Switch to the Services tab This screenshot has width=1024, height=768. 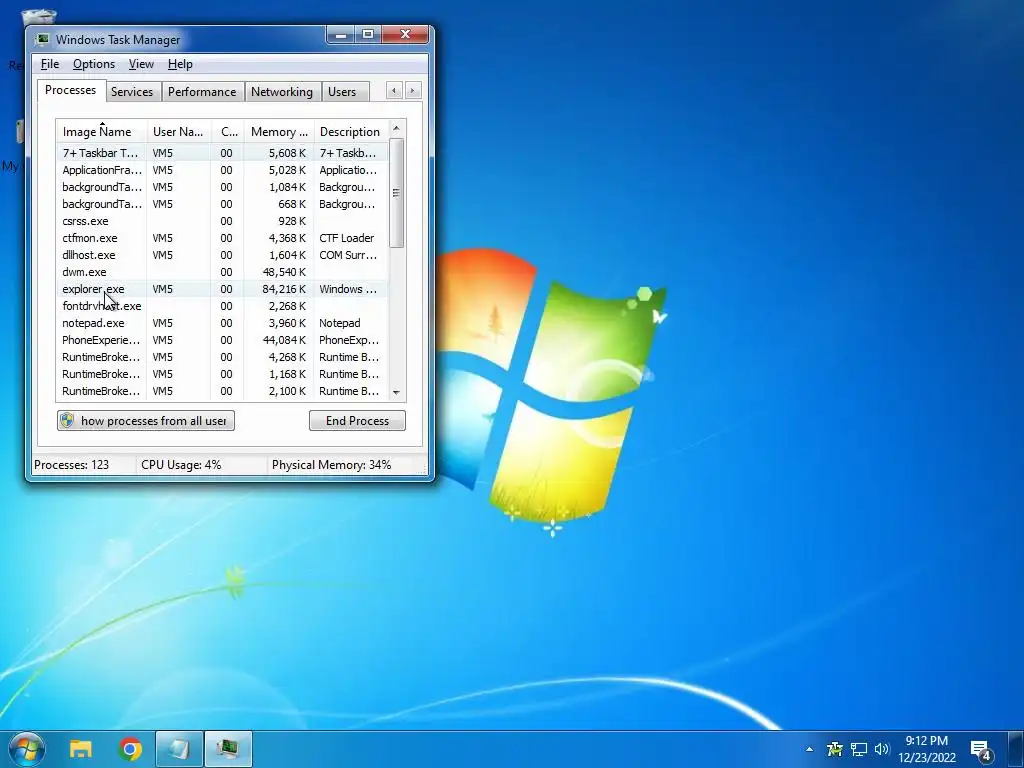point(132,91)
